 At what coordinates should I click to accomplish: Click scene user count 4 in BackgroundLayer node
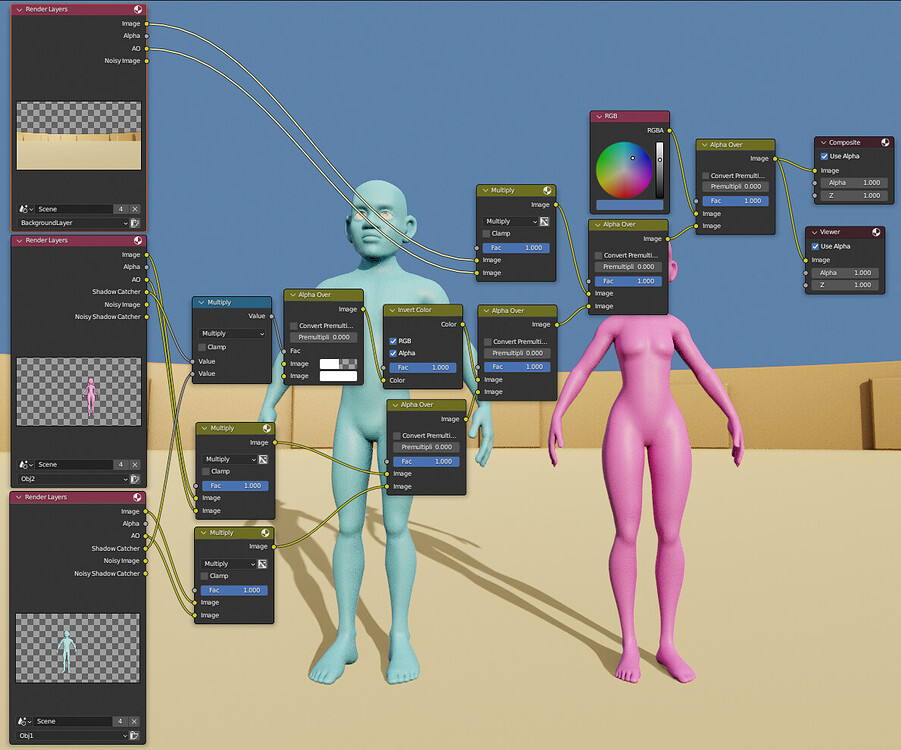tap(121, 209)
